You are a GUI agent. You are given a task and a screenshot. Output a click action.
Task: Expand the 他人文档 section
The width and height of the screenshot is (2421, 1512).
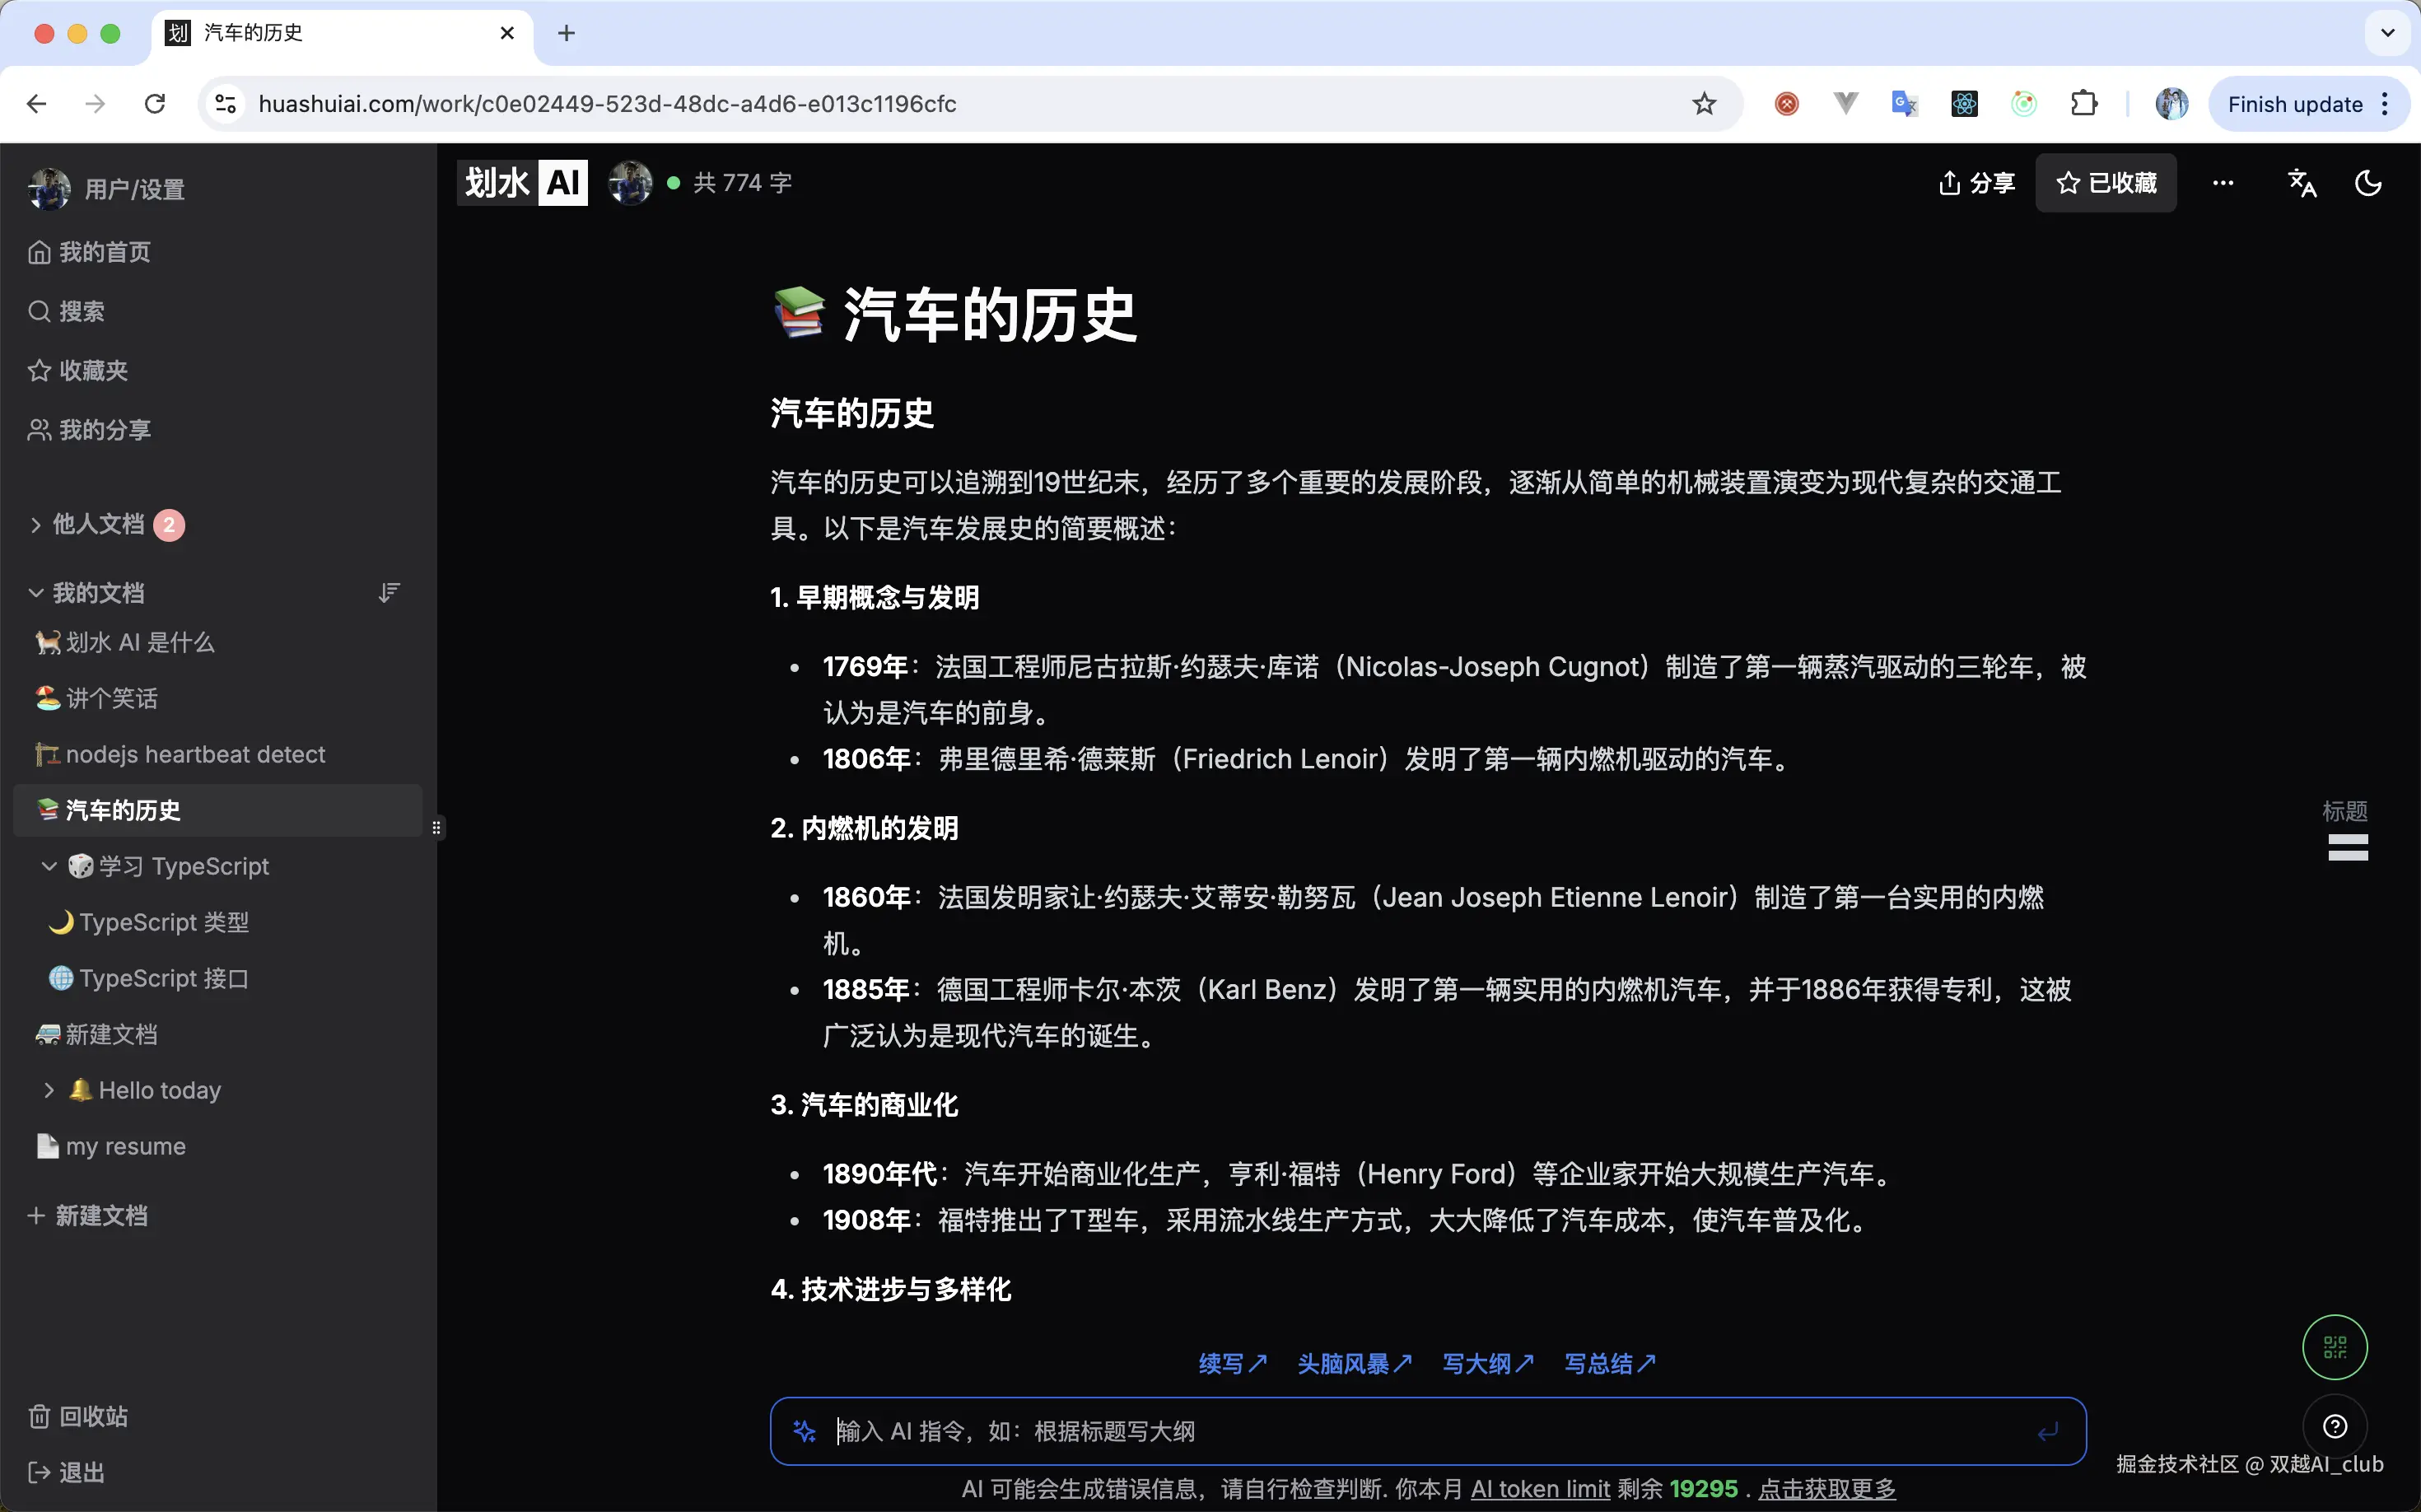35,524
